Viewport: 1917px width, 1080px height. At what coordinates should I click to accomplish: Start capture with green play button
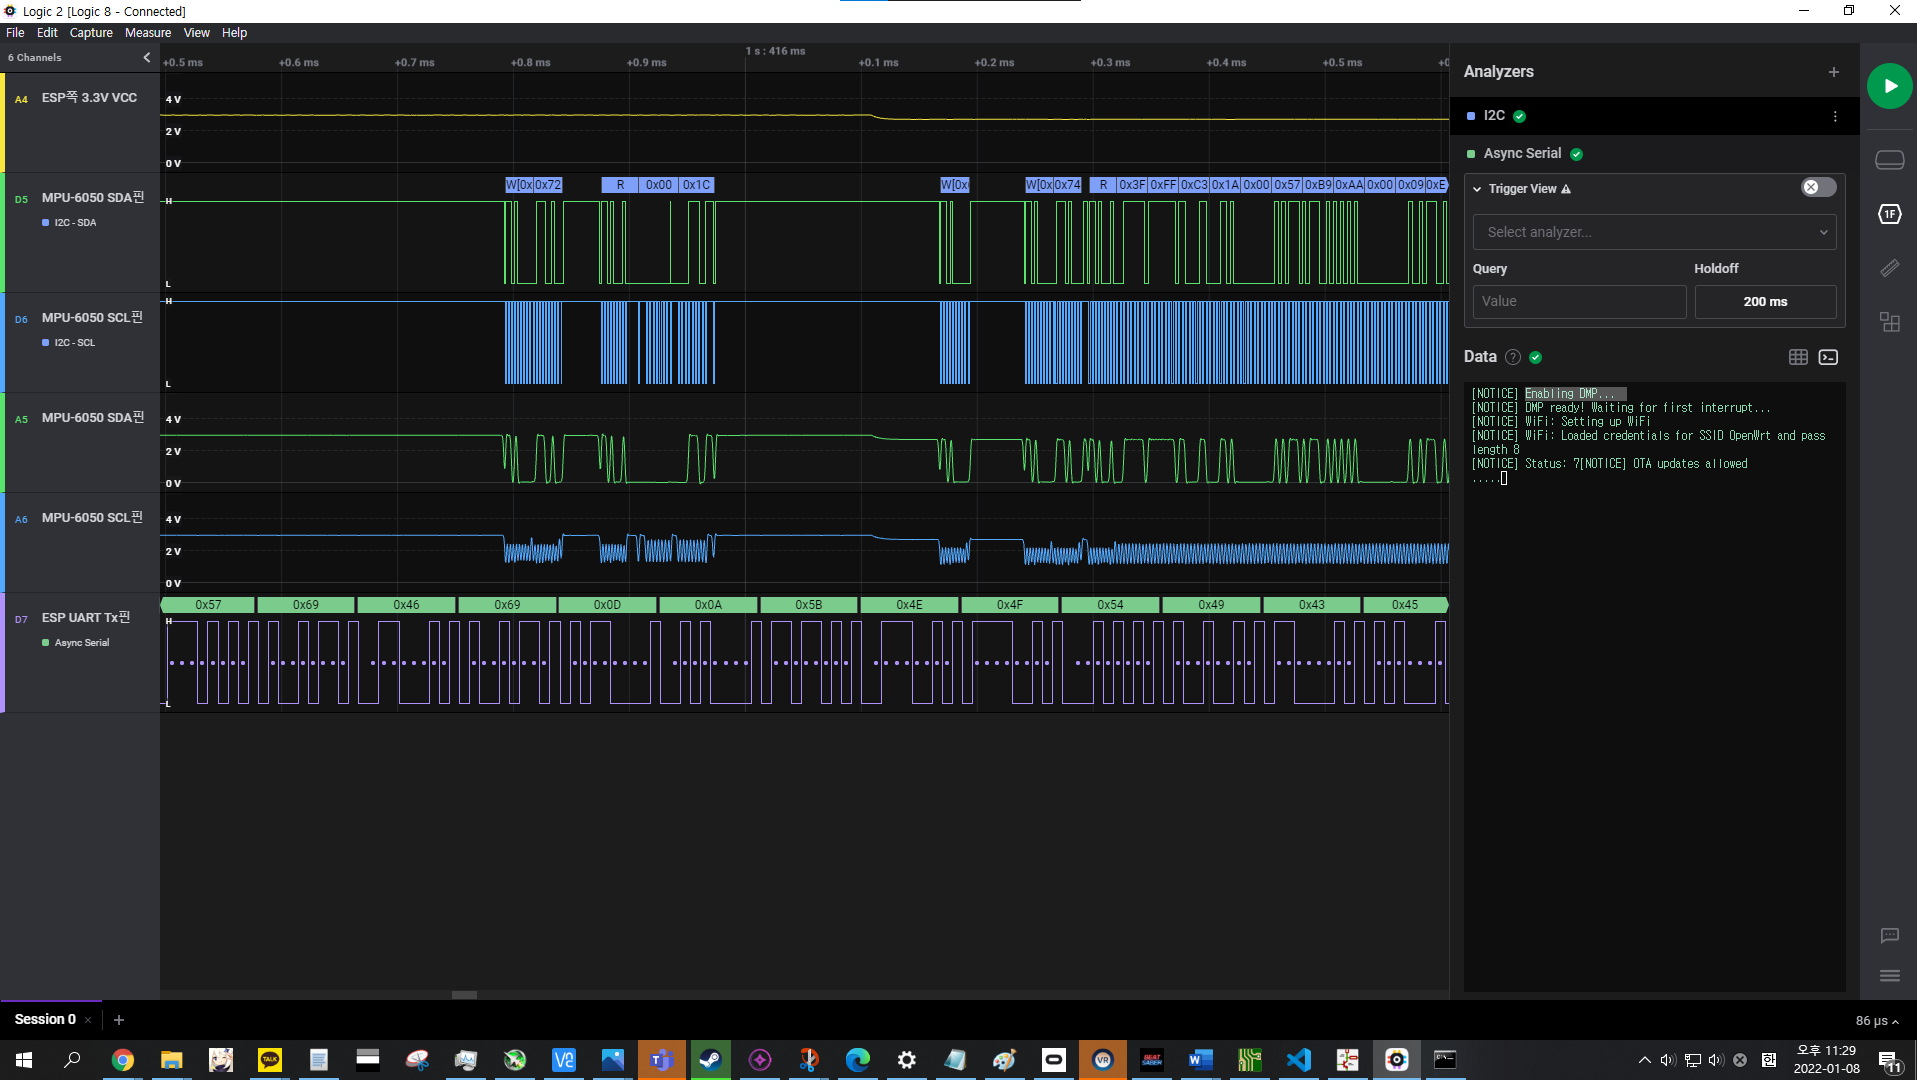coord(1889,86)
